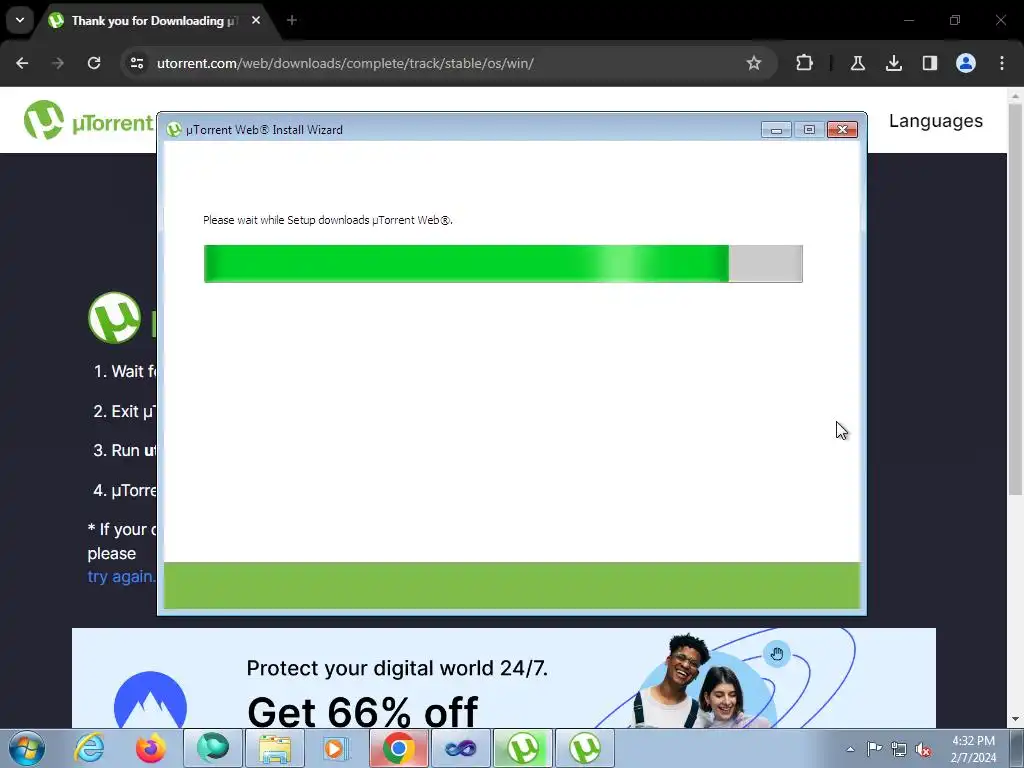Click the large µTorrent logo on dark page
The image size is (1024, 768).
(114, 318)
